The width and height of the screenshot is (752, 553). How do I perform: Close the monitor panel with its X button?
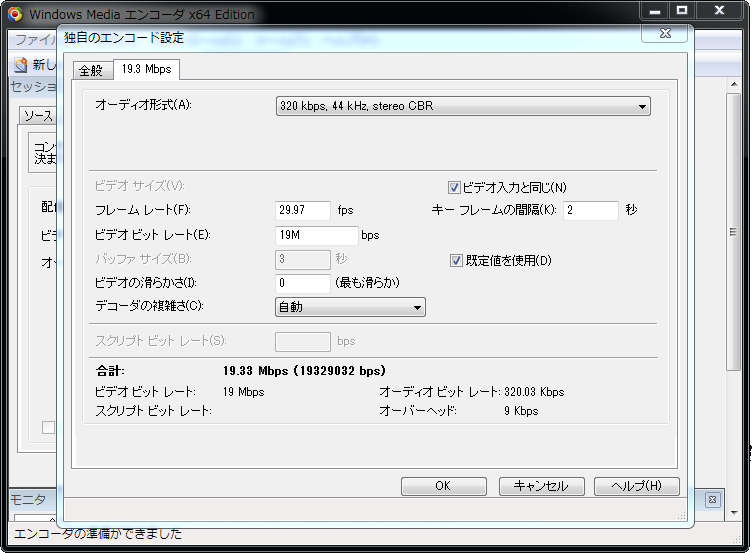point(712,500)
